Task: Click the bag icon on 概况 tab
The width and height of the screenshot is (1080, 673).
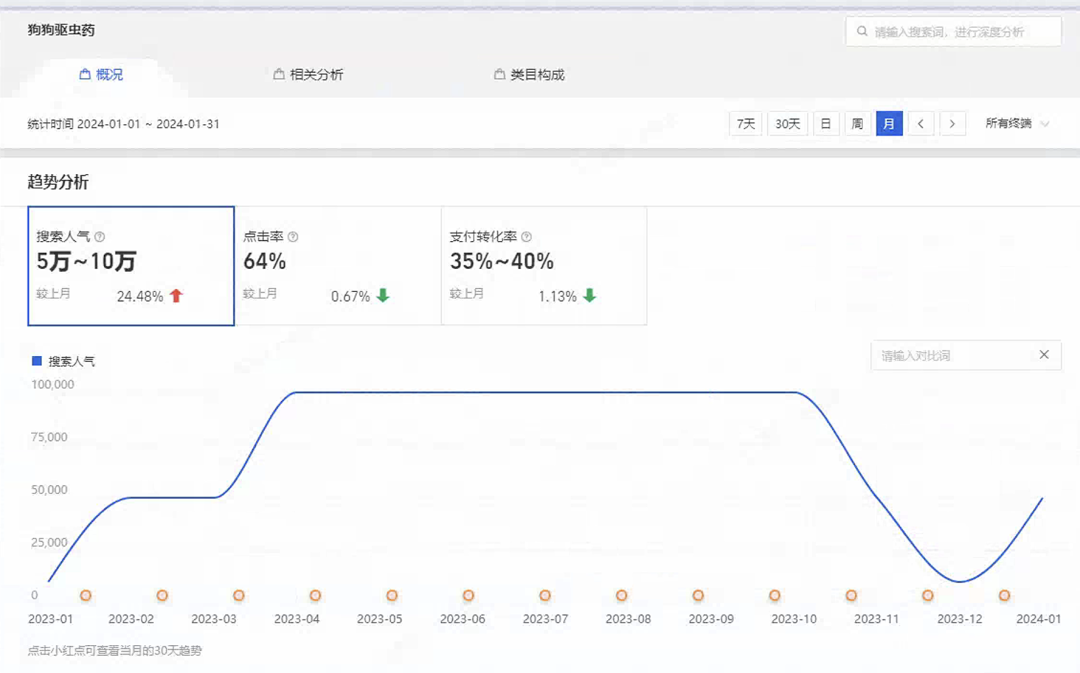Action: pos(85,74)
